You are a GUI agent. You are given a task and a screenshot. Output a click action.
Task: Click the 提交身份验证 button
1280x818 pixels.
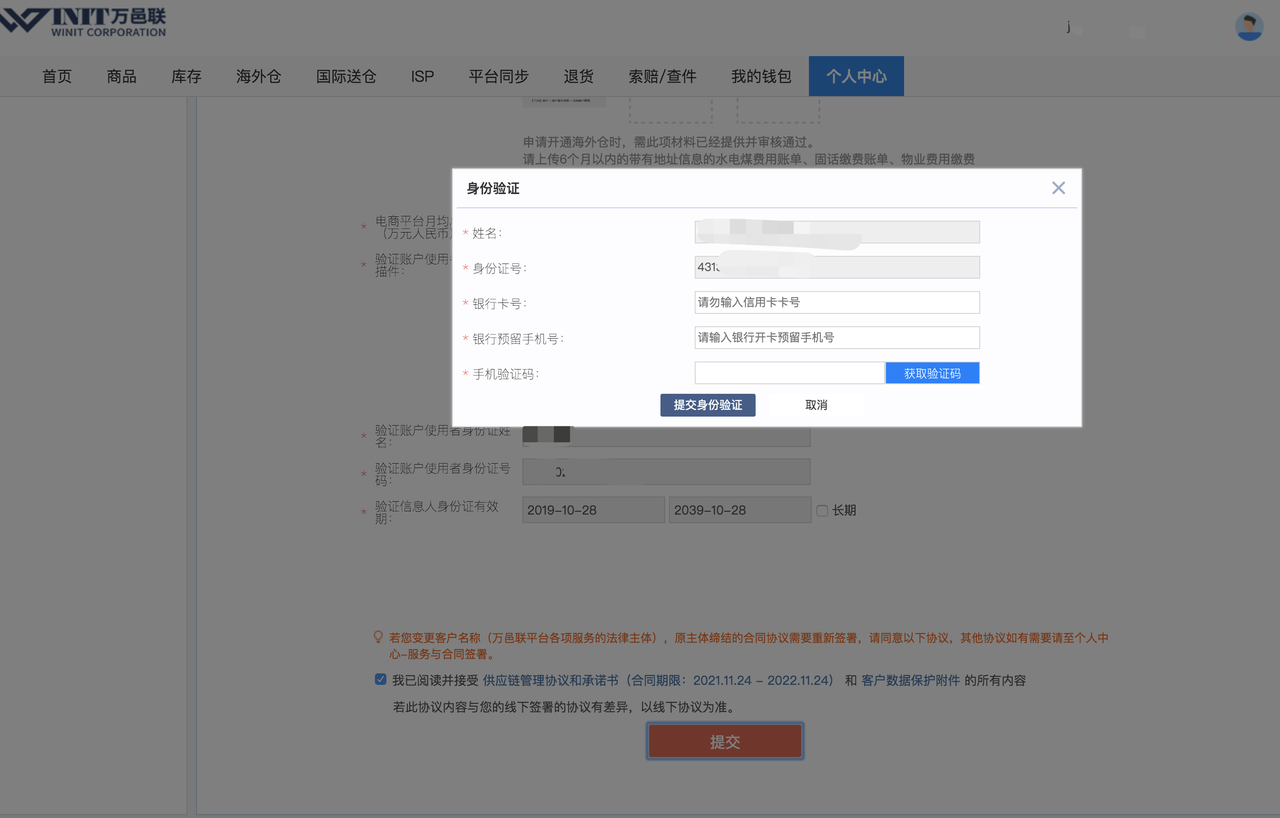click(x=708, y=405)
